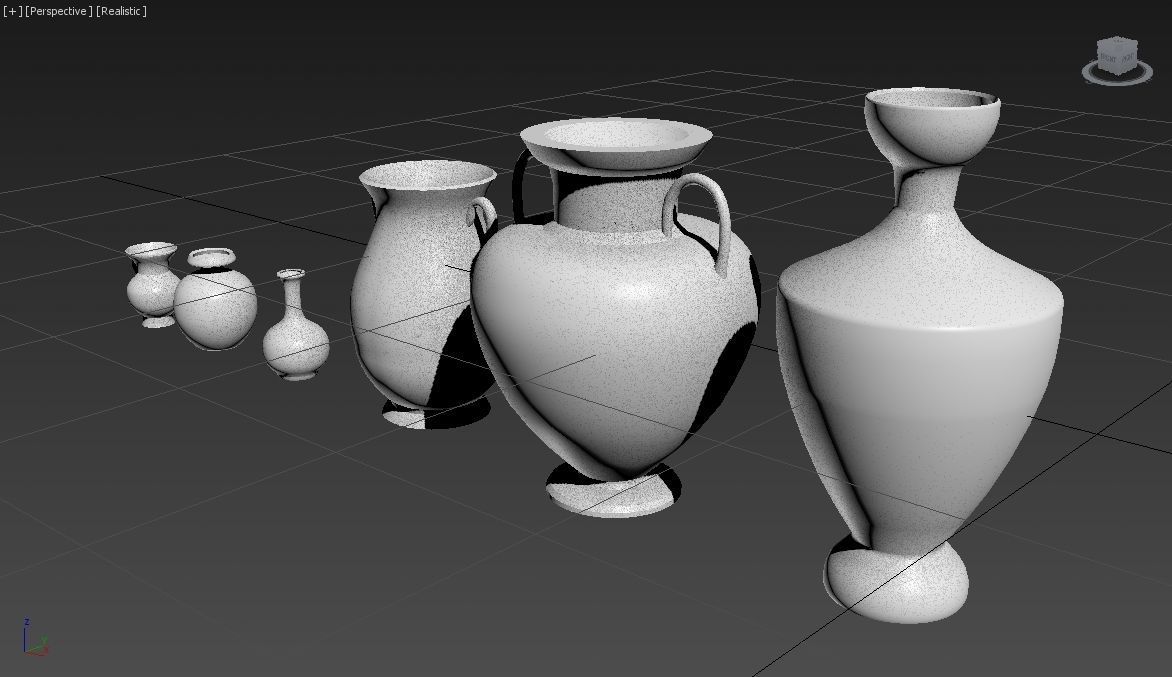
Task: Select the wide-mouthed jug with single handle
Action: (419, 295)
